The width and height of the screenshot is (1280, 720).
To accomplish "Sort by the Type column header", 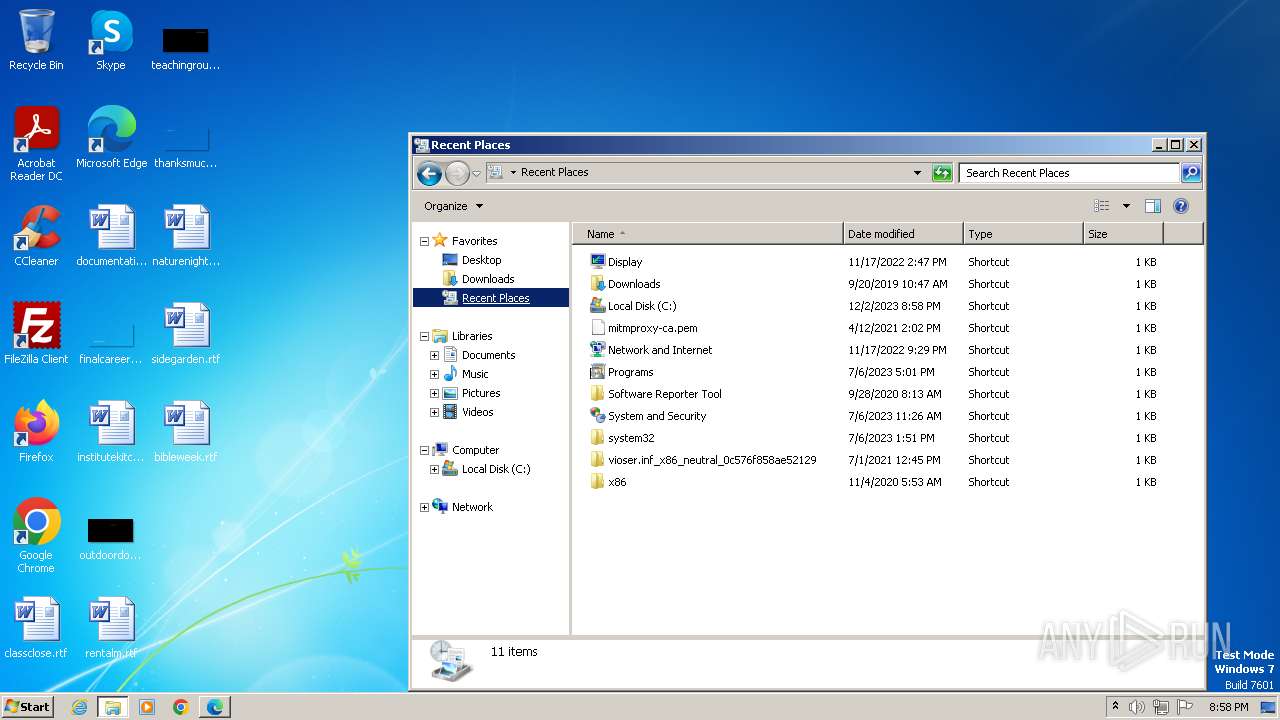I will [x=1023, y=234].
